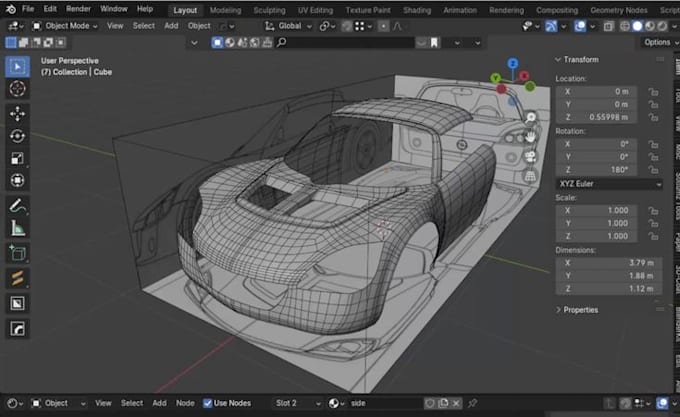
Task: Open the File menu
Action: click(x=28, y=9)
